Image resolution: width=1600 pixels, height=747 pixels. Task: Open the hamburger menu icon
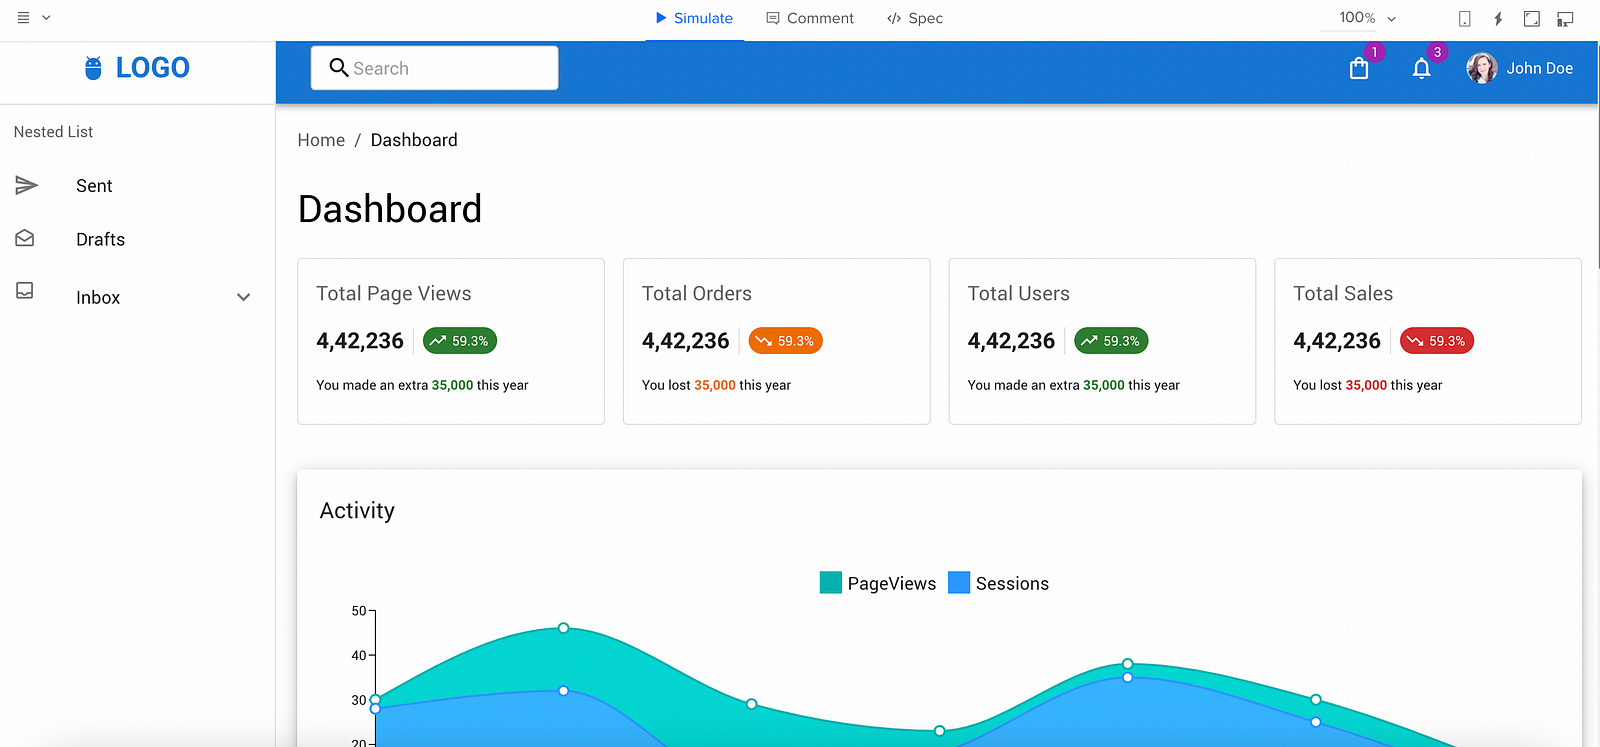point(23,18)
